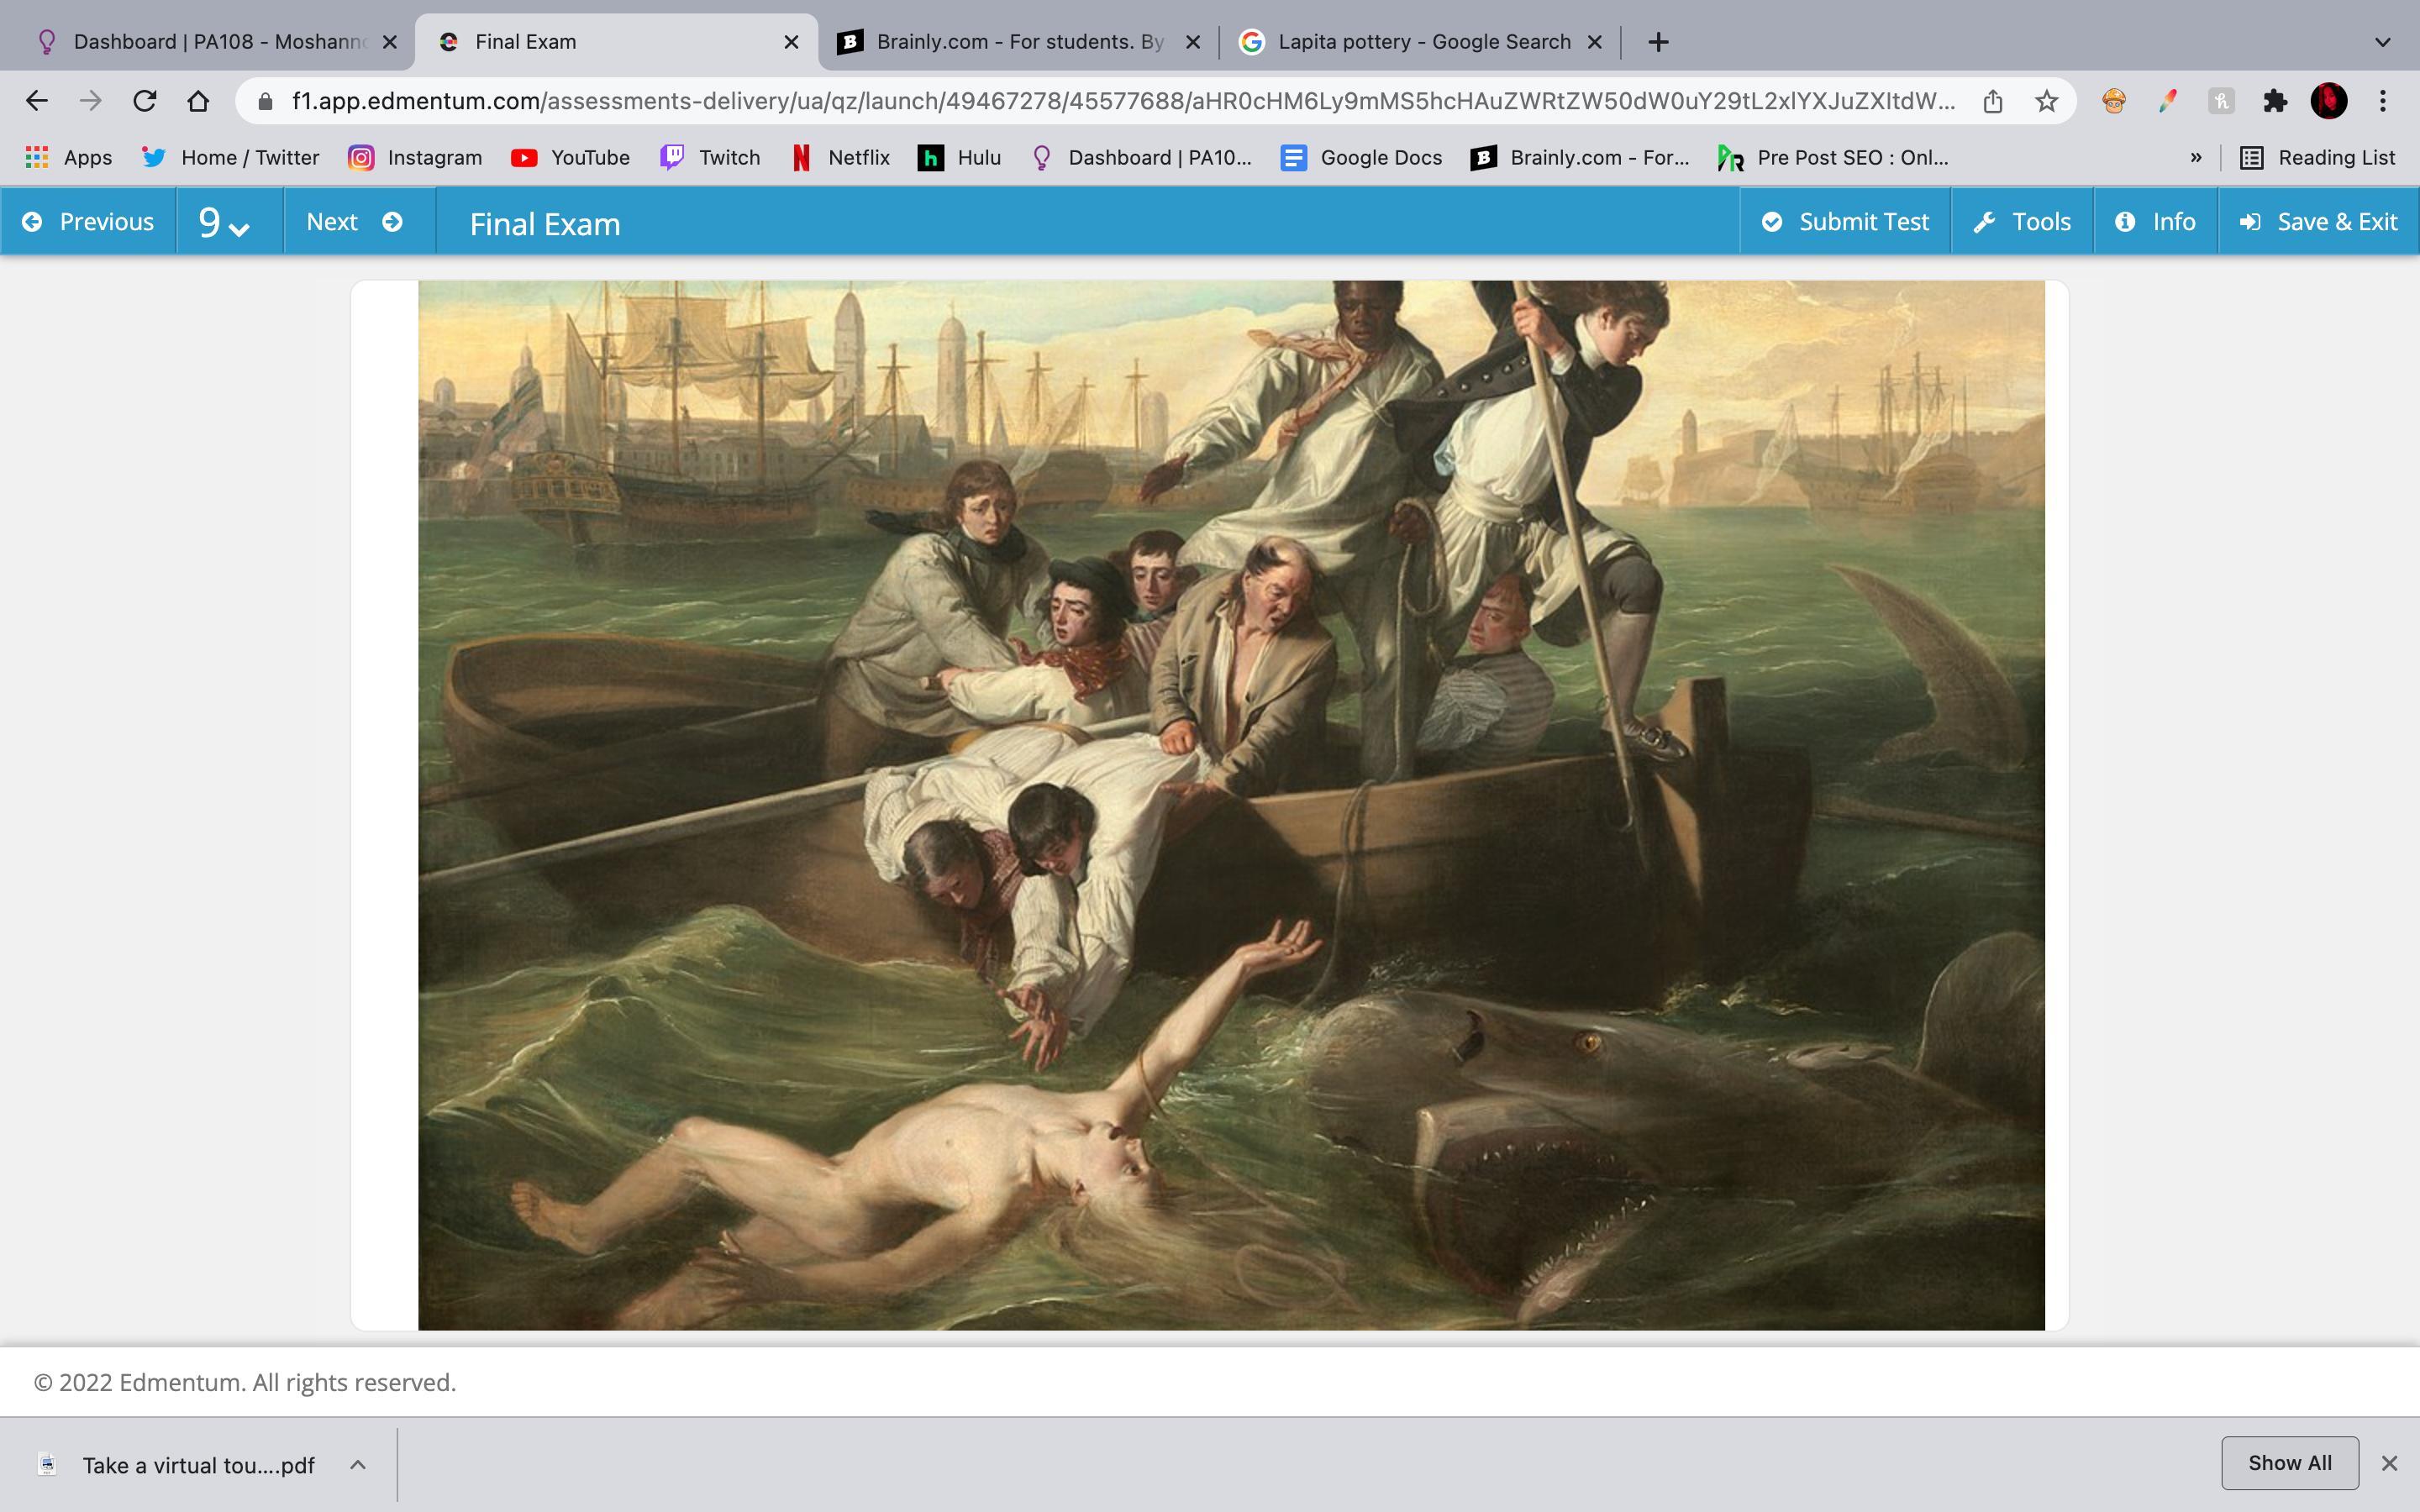Open the Tools menu
2420x1512 pixels.
point(2022,222)
